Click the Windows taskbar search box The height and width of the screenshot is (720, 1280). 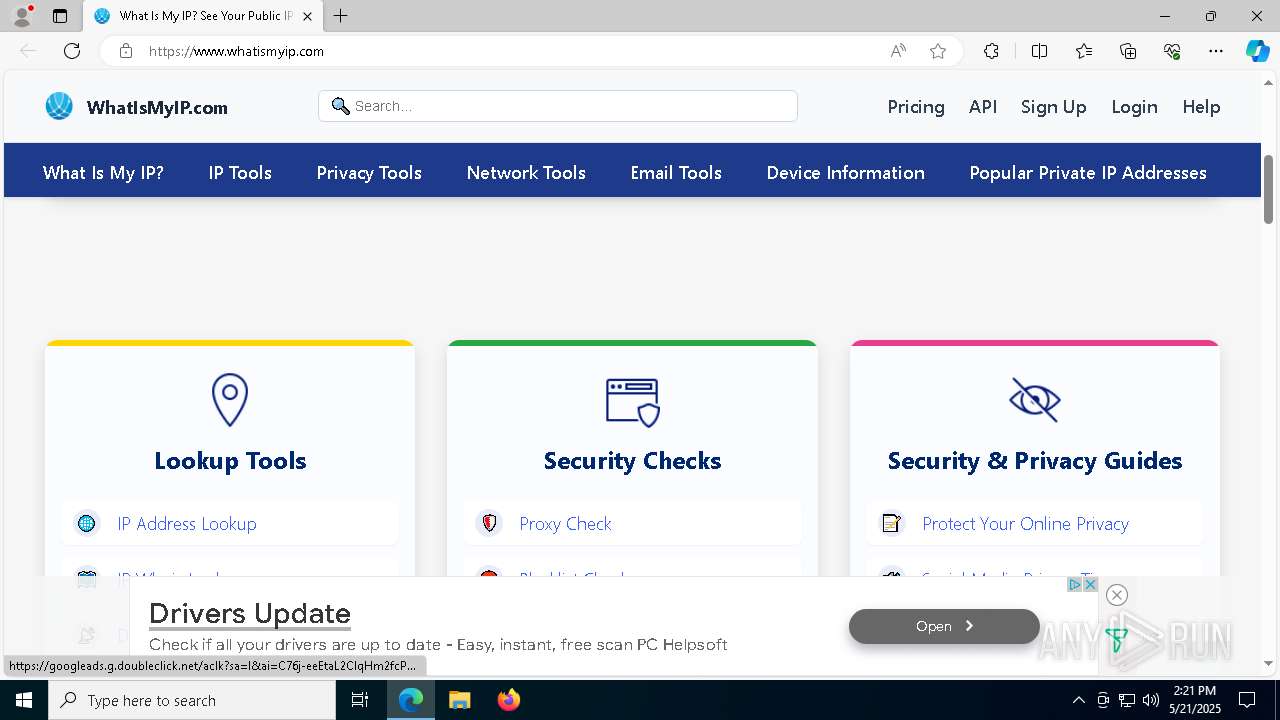tap(192, 700)
